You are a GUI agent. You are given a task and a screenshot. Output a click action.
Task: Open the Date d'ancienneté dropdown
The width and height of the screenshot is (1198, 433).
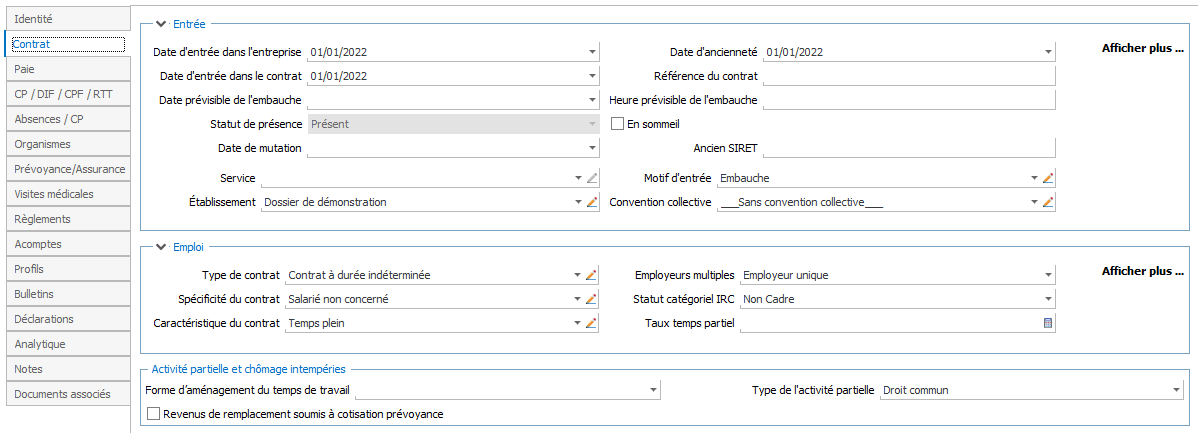point(1048,52)
